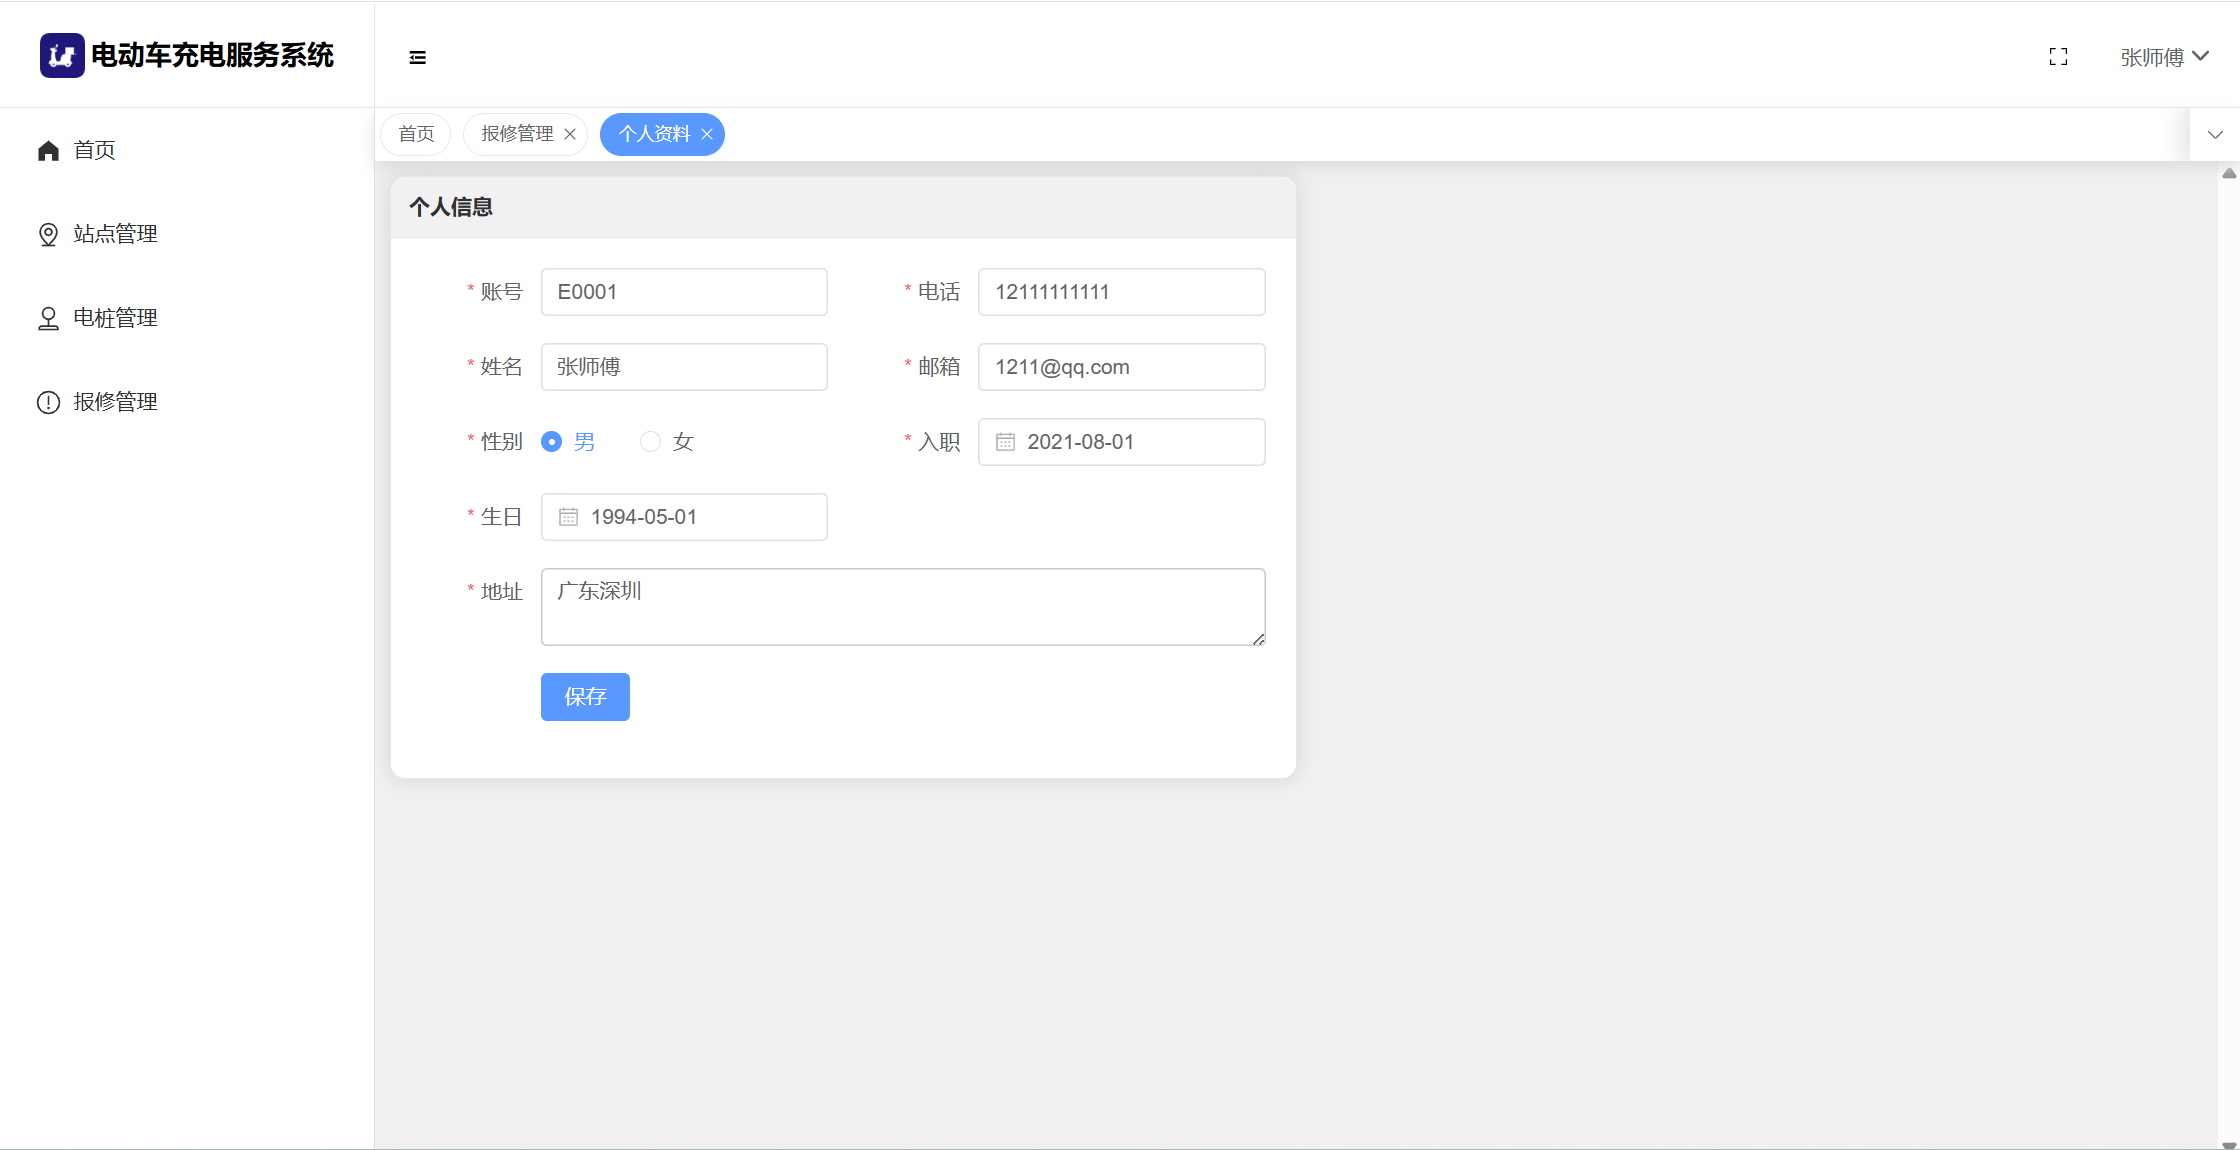Select the 男 gender radio button
The width and height of the screenshot is (2240, 1150).
(x=551, y=442)
